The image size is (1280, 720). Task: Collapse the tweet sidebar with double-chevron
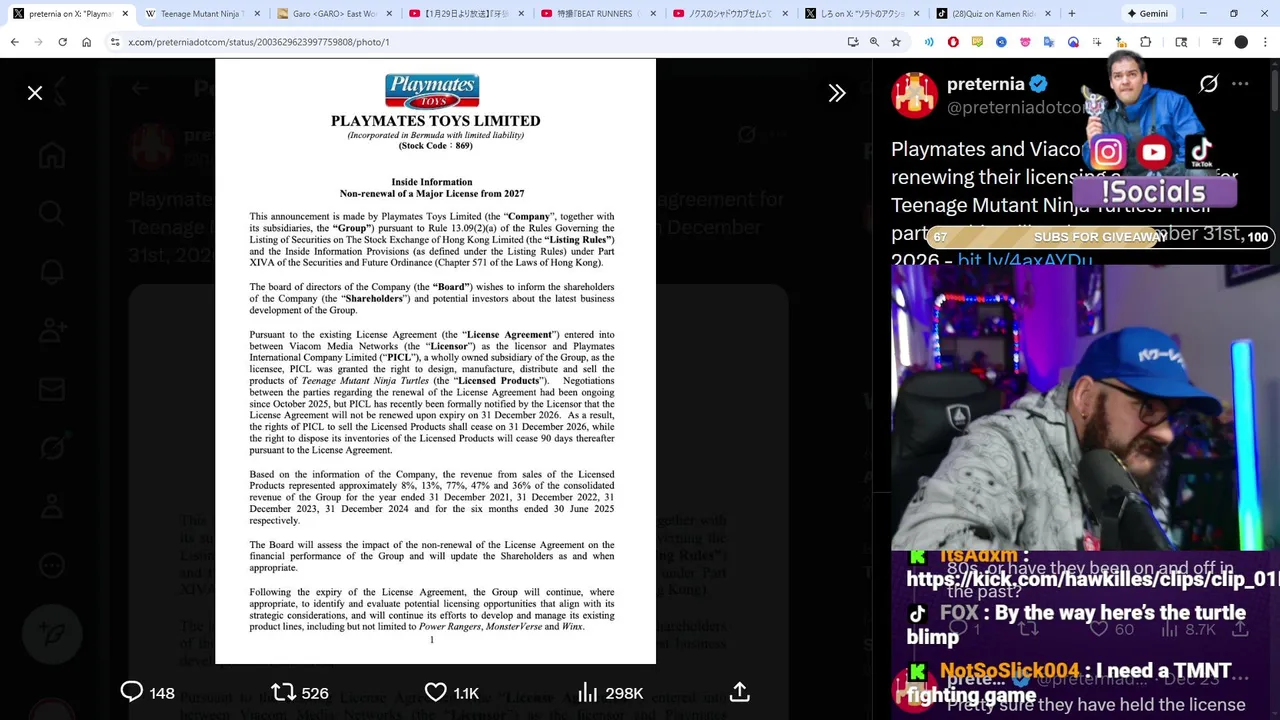[837, 93]
